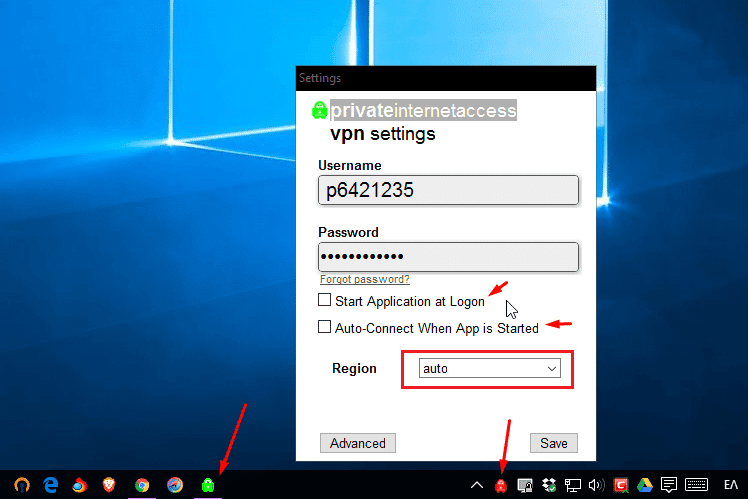This screenshot has height=499, width=748.
Task: Open the blue and orange flame taskbar app
Action: [80, 485]
